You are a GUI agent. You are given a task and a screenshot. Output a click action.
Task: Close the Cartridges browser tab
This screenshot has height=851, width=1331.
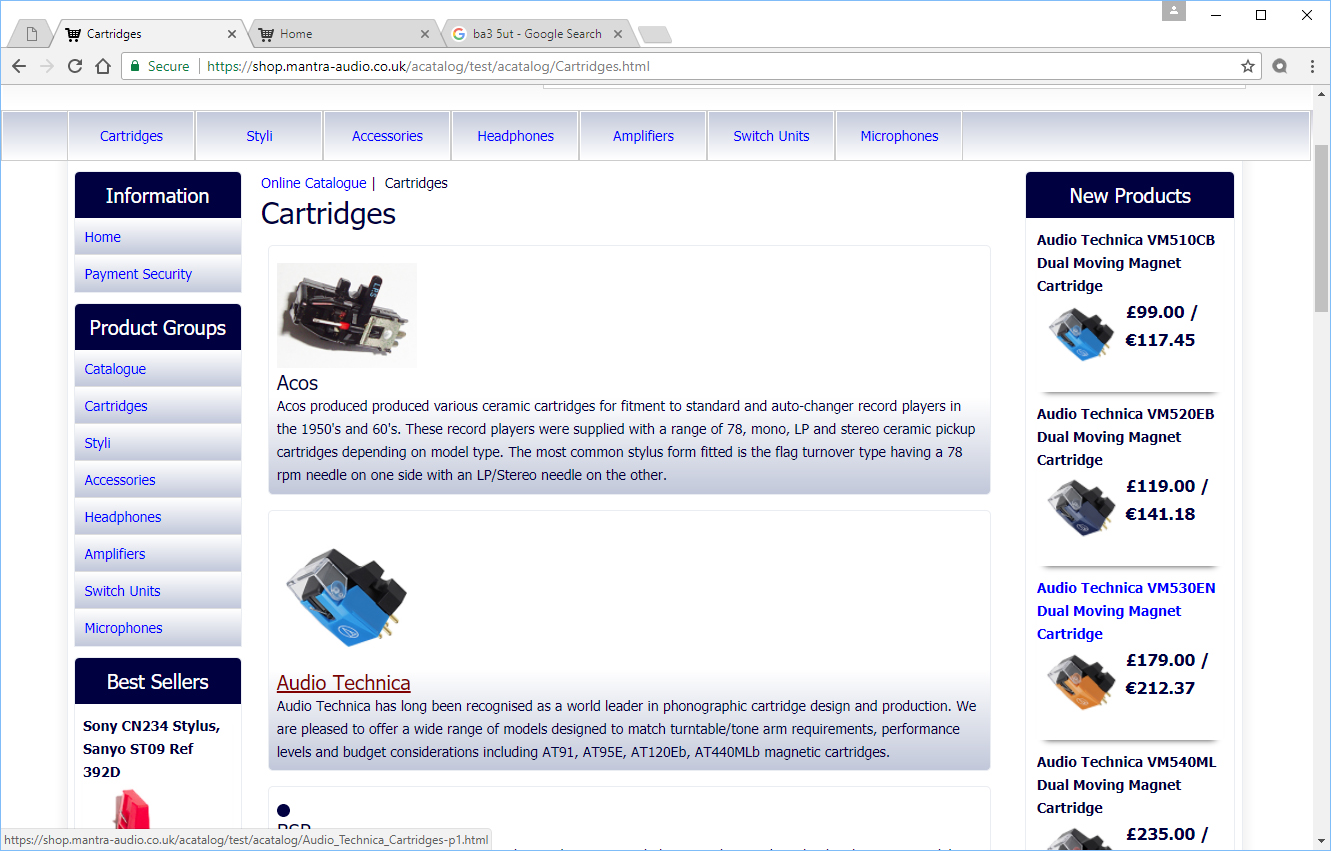coord(232,34)
